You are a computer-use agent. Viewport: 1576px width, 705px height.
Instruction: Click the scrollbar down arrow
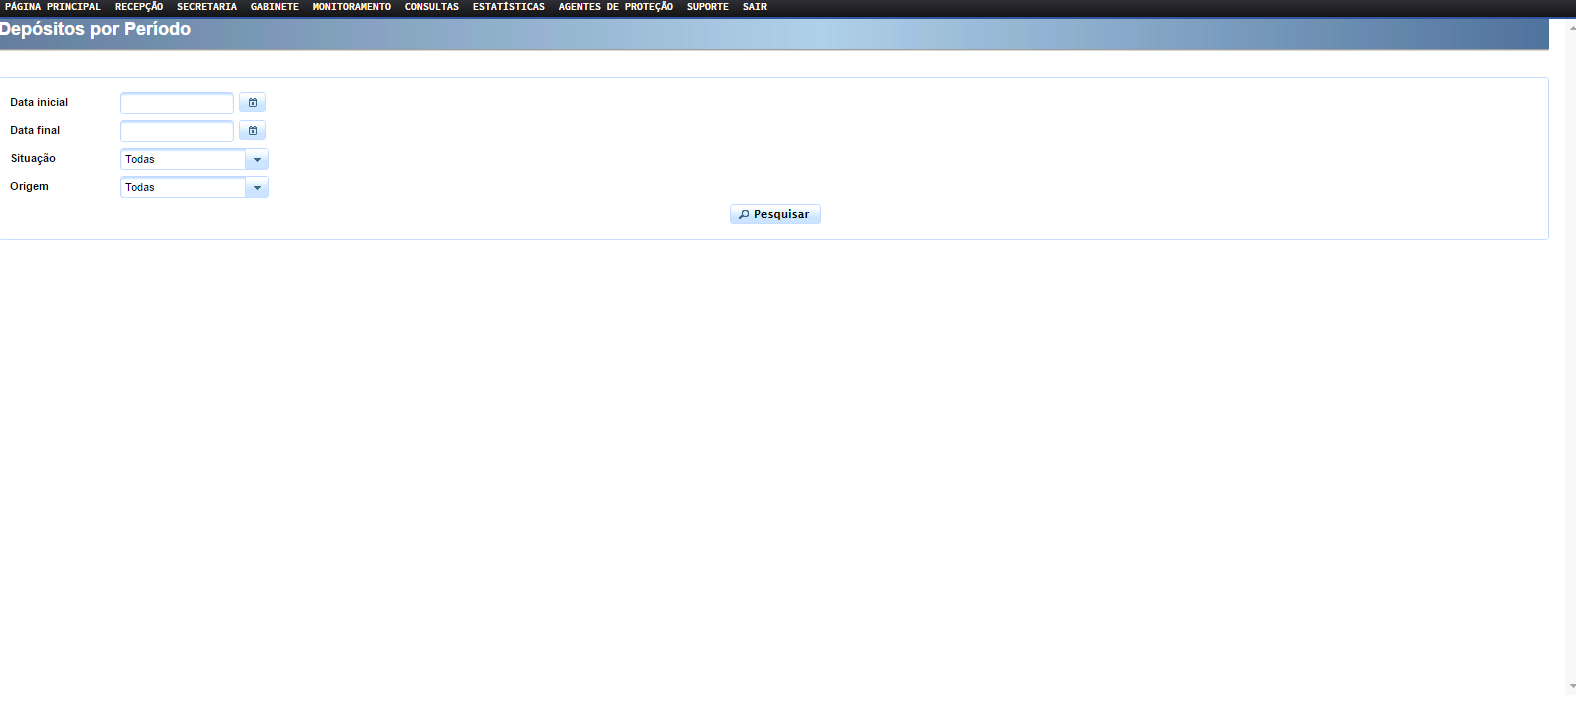pos(1571,687)
